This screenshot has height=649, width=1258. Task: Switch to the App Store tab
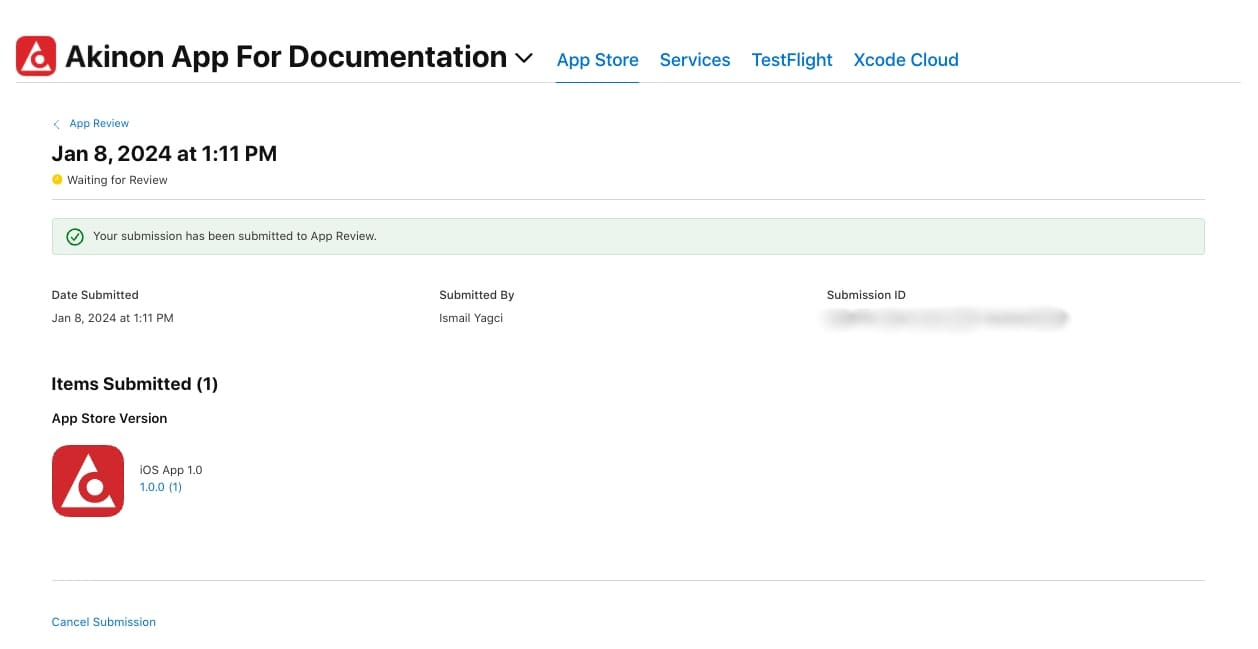pyautogui.click(x=597, y=60)
